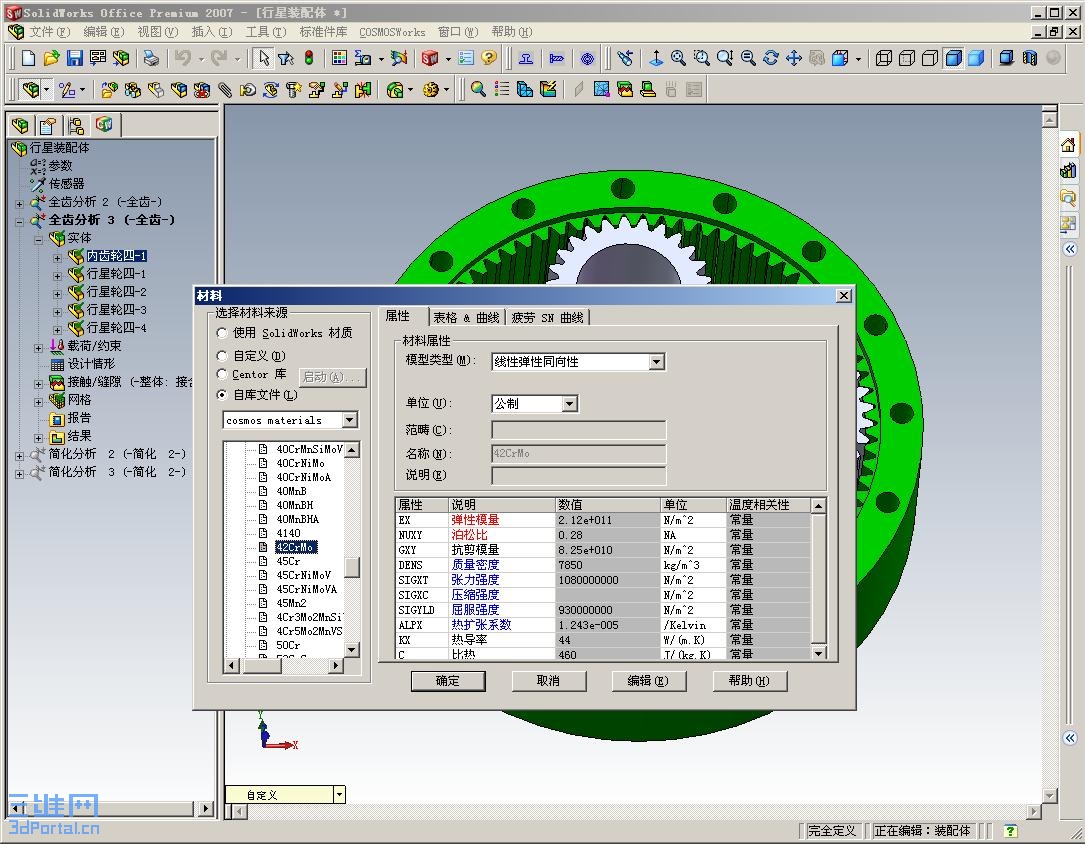The width and height of the screenshot is (1085, 844).
Task: Expand the 网格 mesh node
Action: 39,401
